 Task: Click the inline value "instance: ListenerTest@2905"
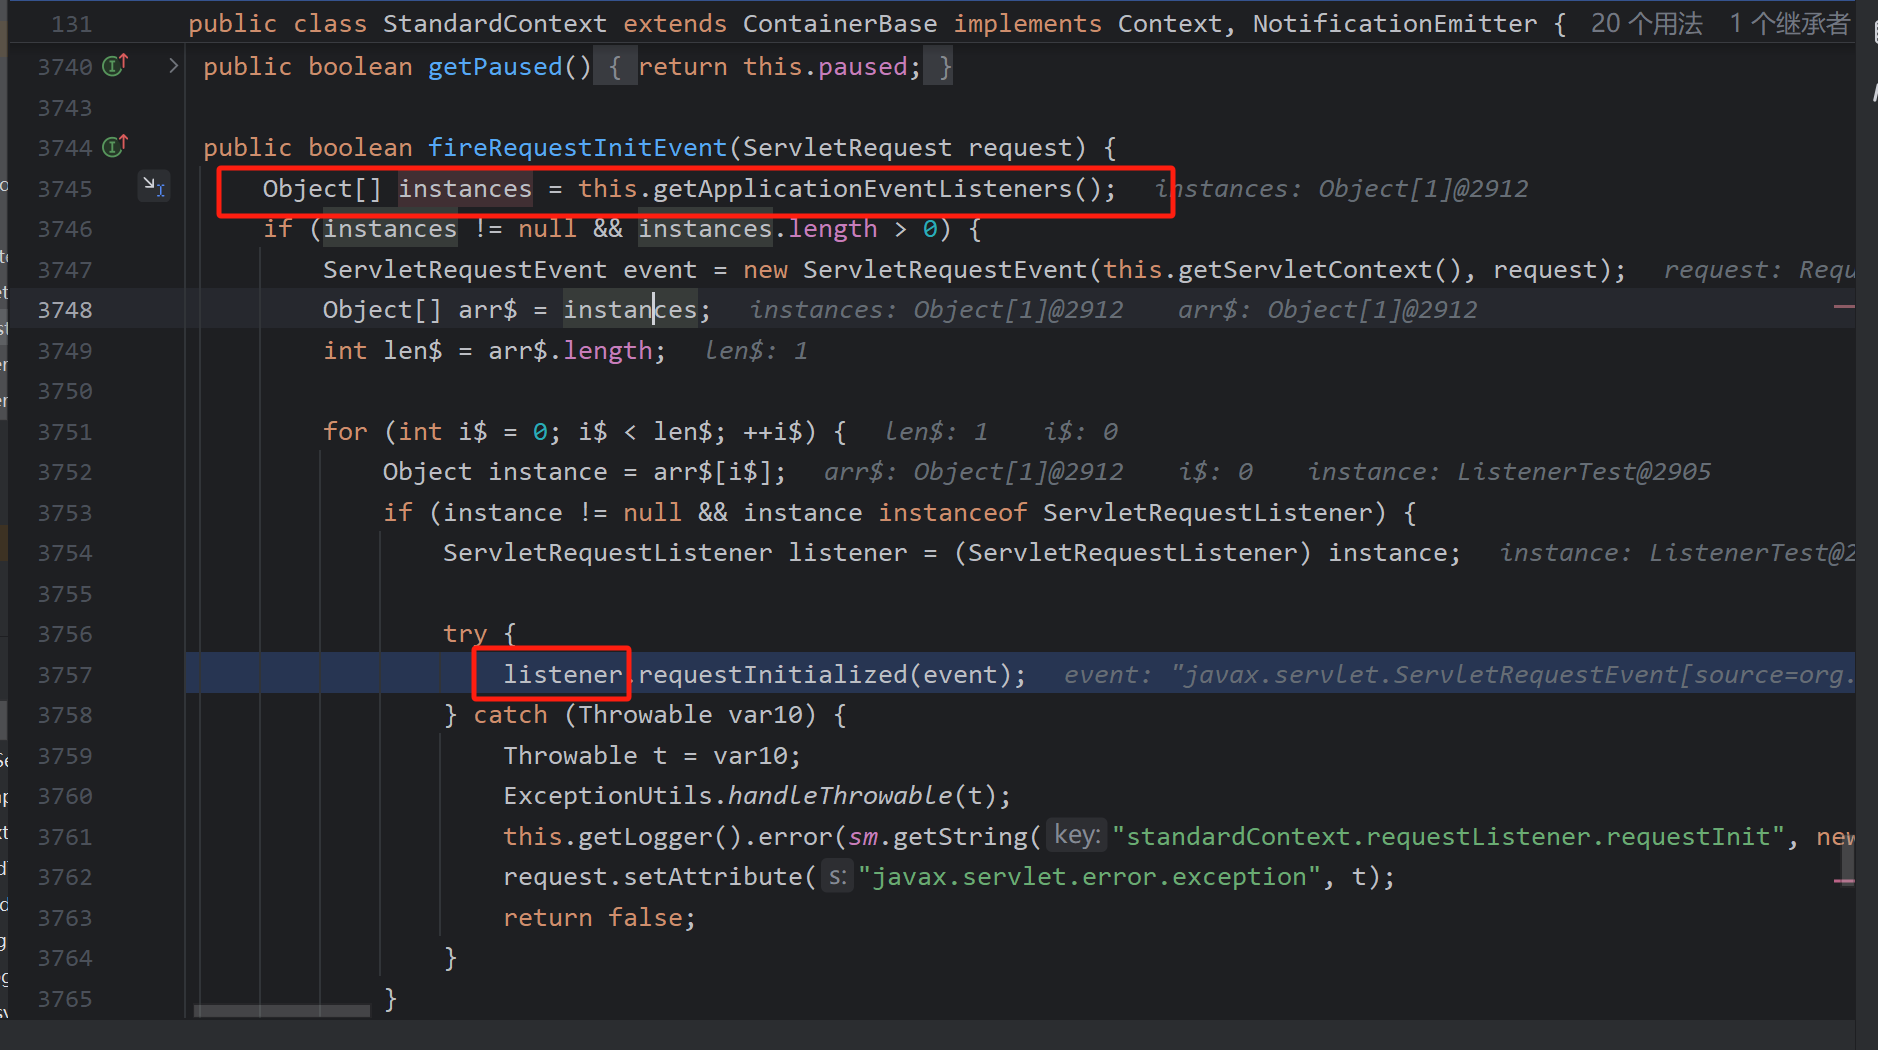(x=1509, y=472)
